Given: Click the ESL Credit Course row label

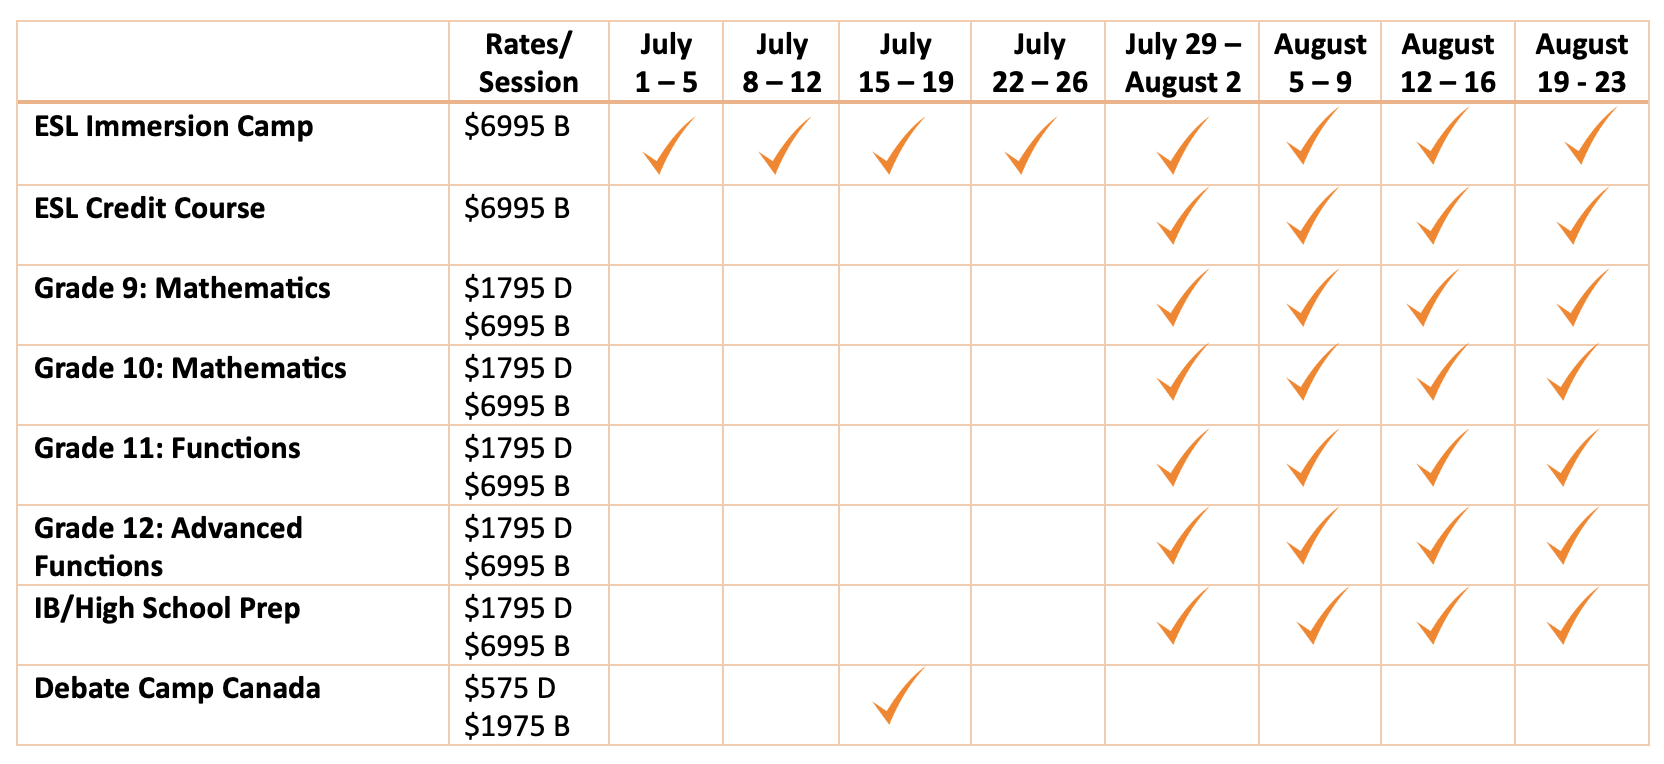Looking at the screenshot, I should (149, 208).
